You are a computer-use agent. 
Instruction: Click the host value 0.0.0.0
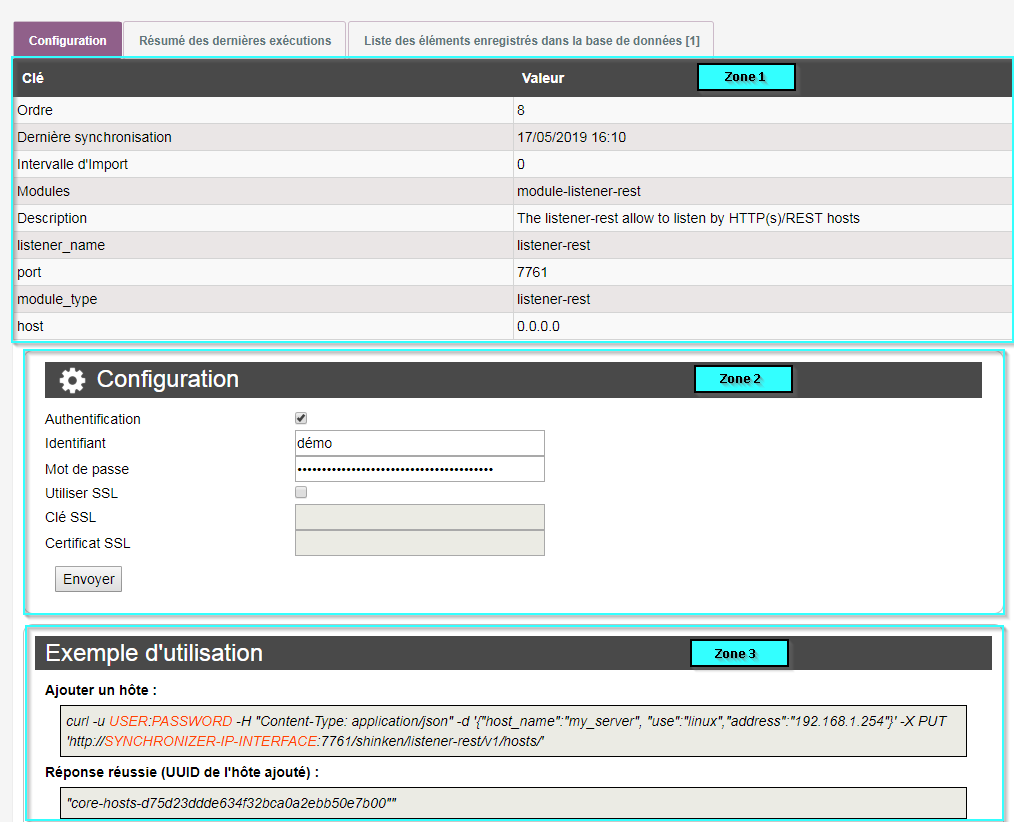(x=538, y=326)
